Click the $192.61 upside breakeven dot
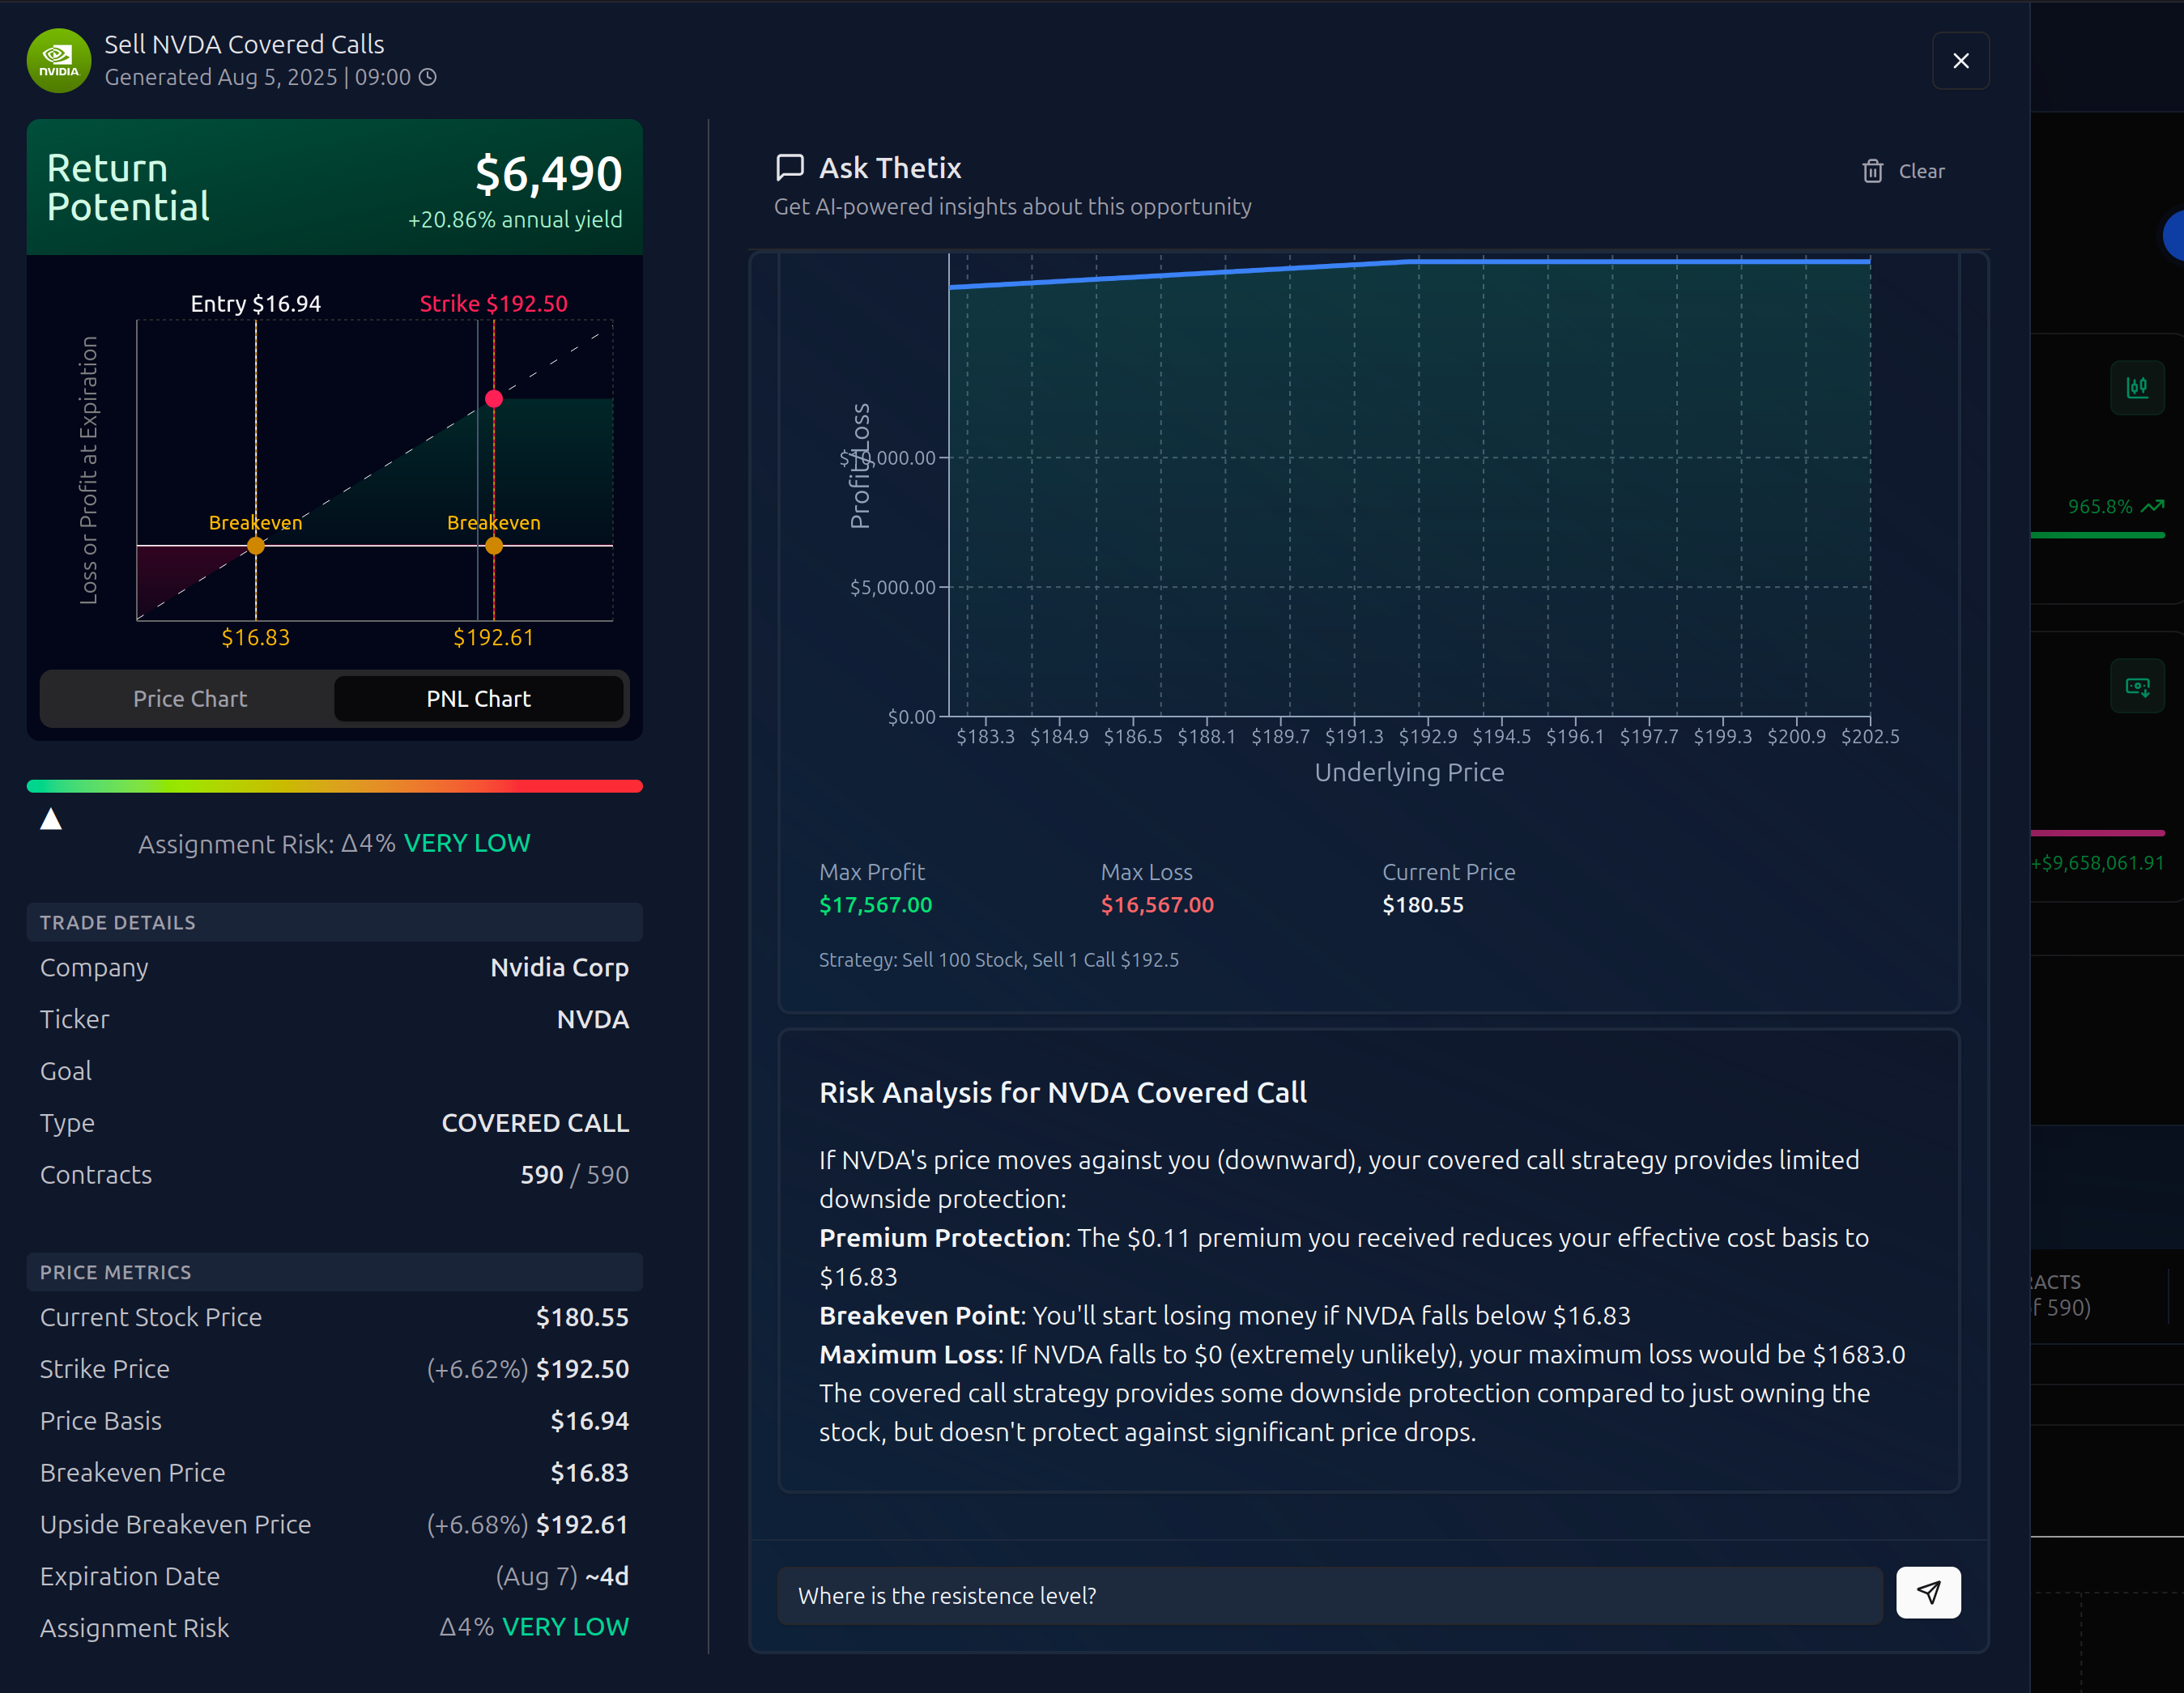 click(x=494, y=546)
